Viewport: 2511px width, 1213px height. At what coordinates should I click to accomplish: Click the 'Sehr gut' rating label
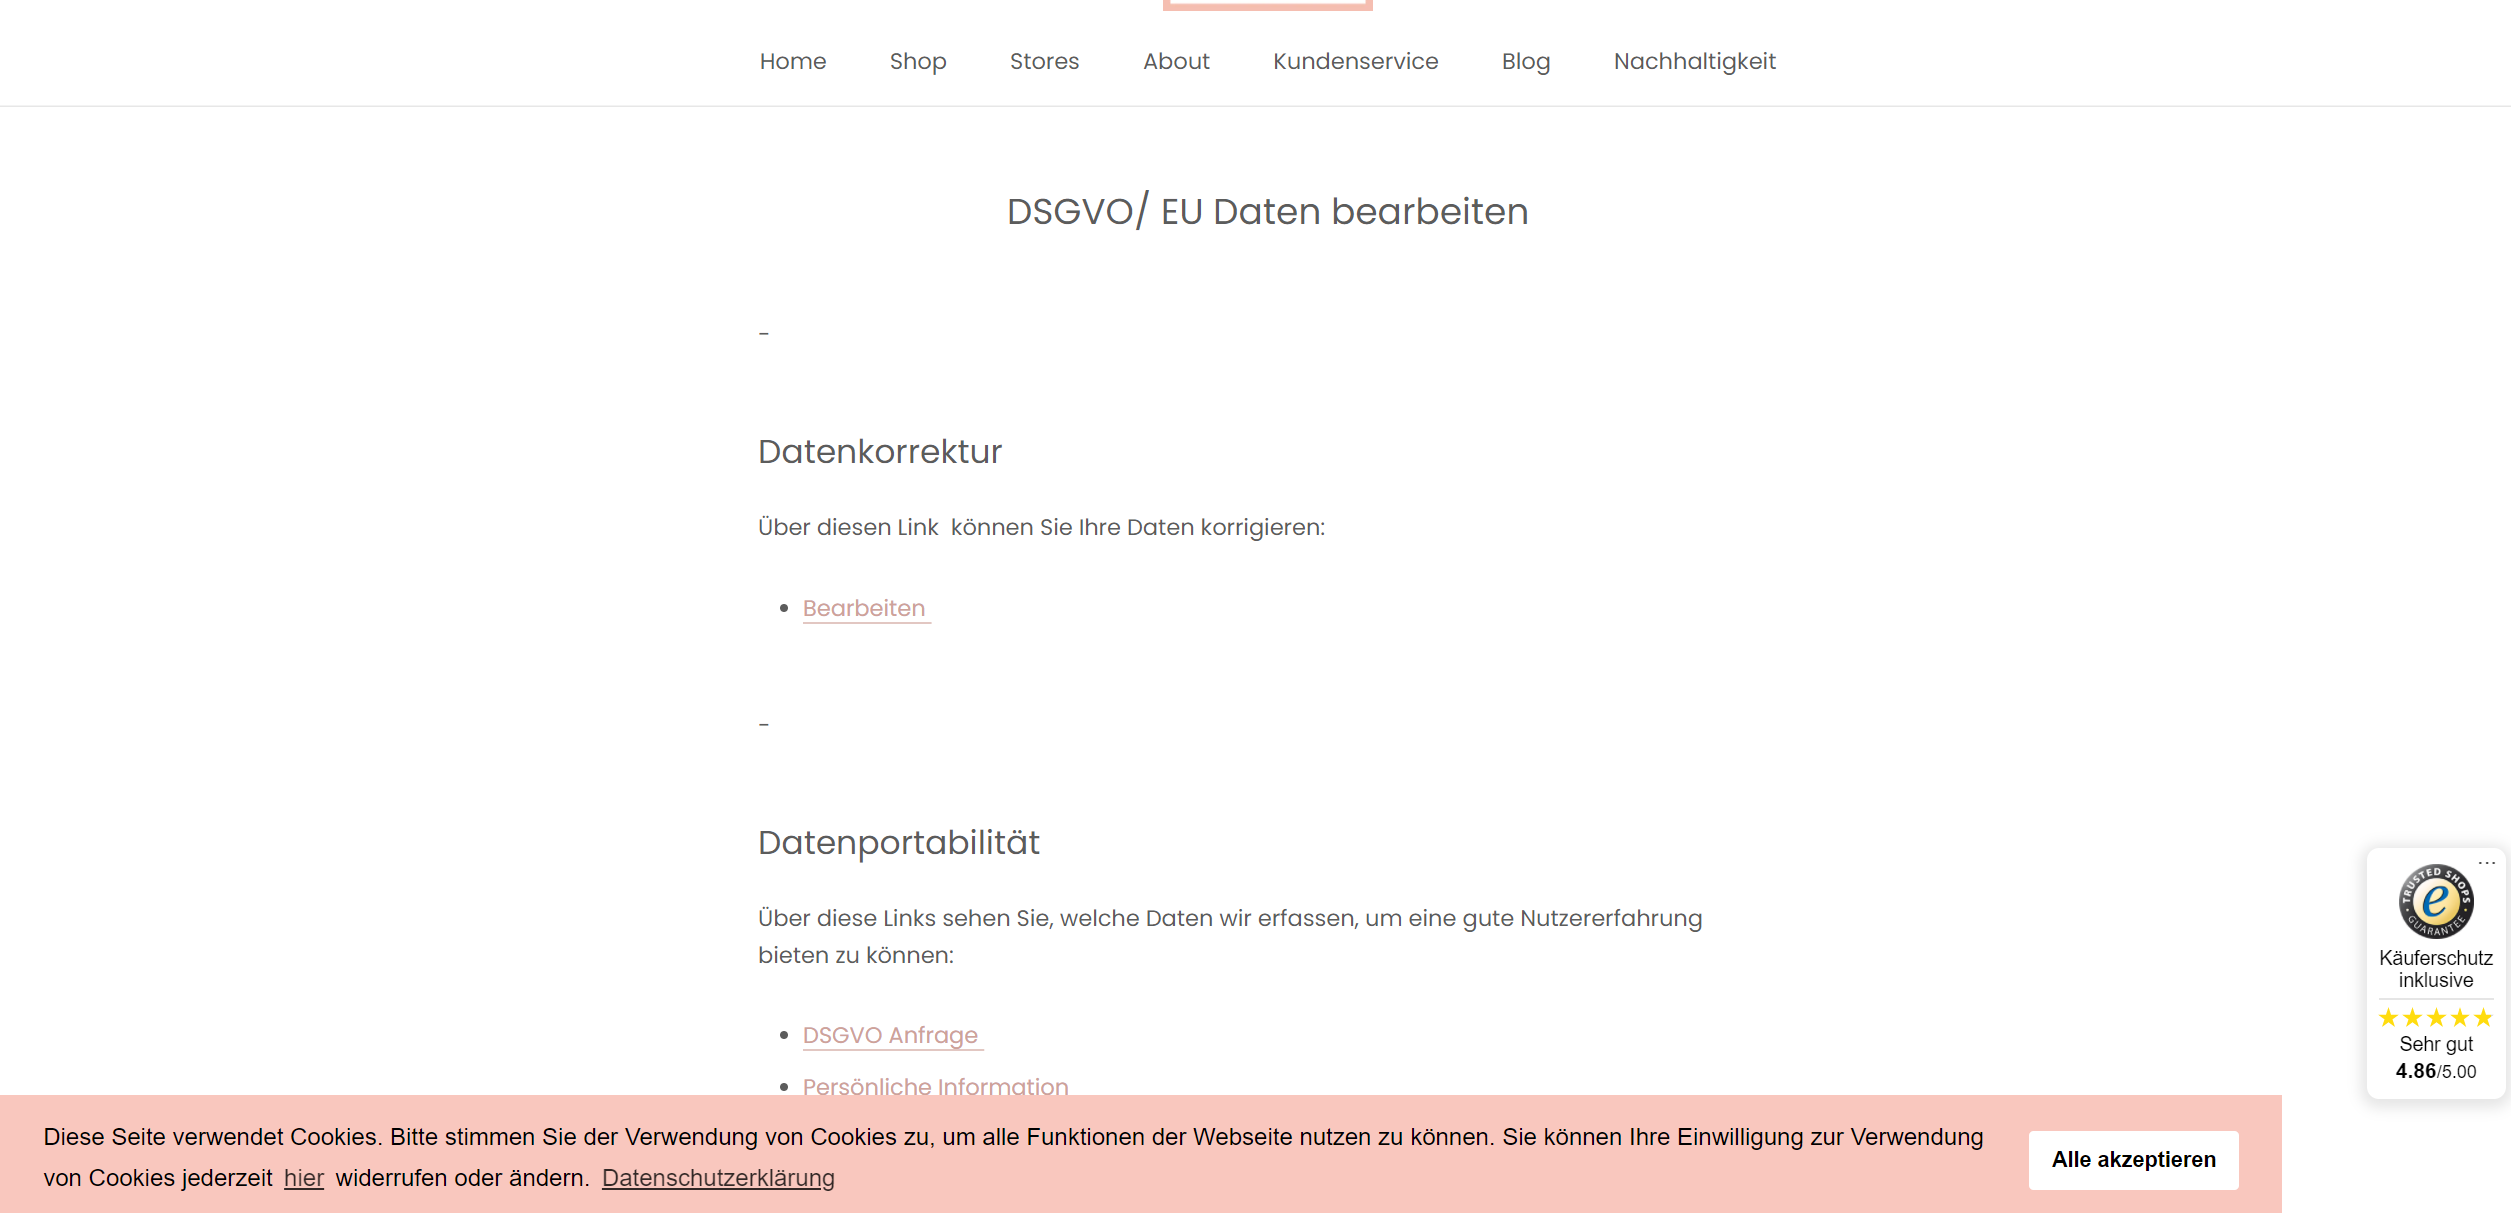coord(2435,1044)
